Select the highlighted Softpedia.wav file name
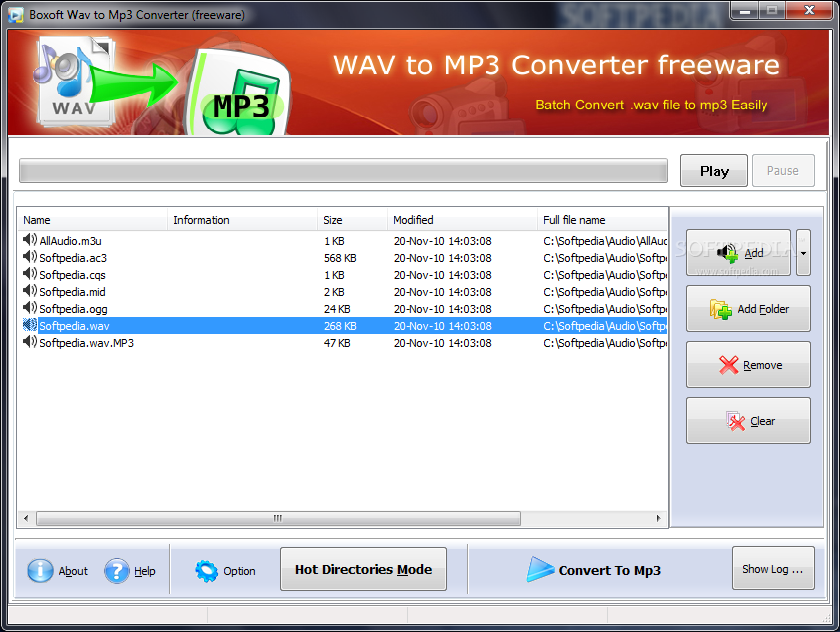The height and width of the screenshot is (632, 840). [74, 326]
